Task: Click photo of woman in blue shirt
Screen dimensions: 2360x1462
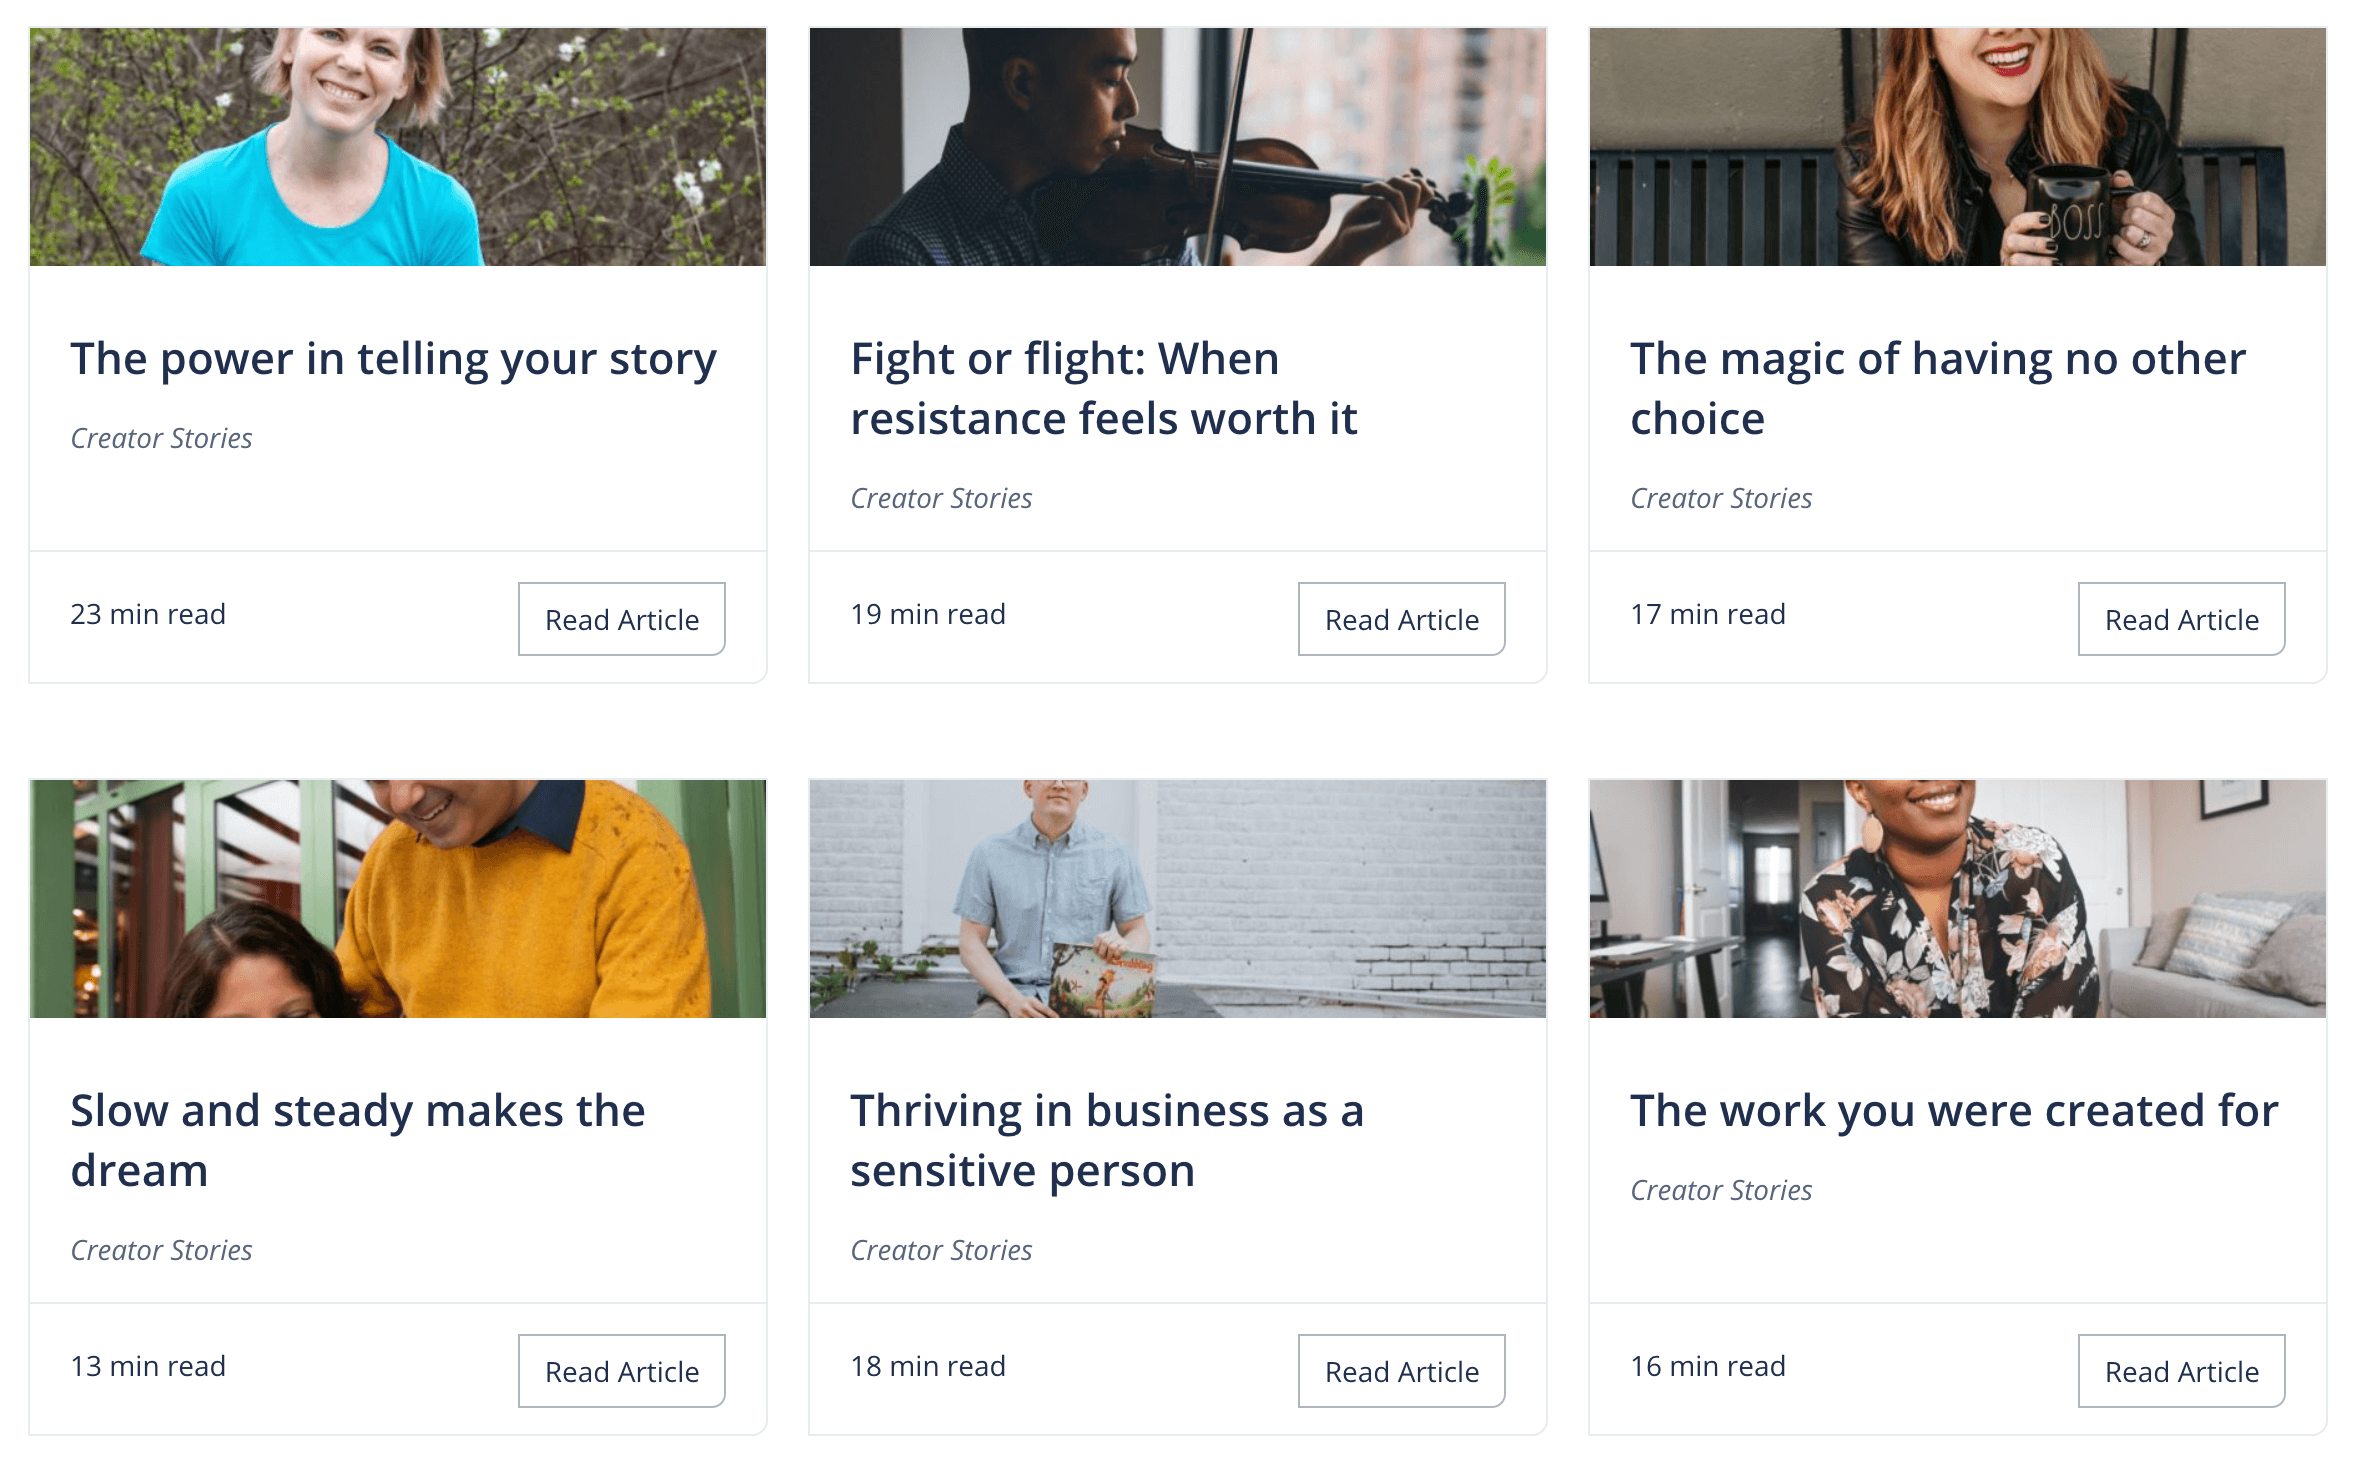Action: pos(398,147)
